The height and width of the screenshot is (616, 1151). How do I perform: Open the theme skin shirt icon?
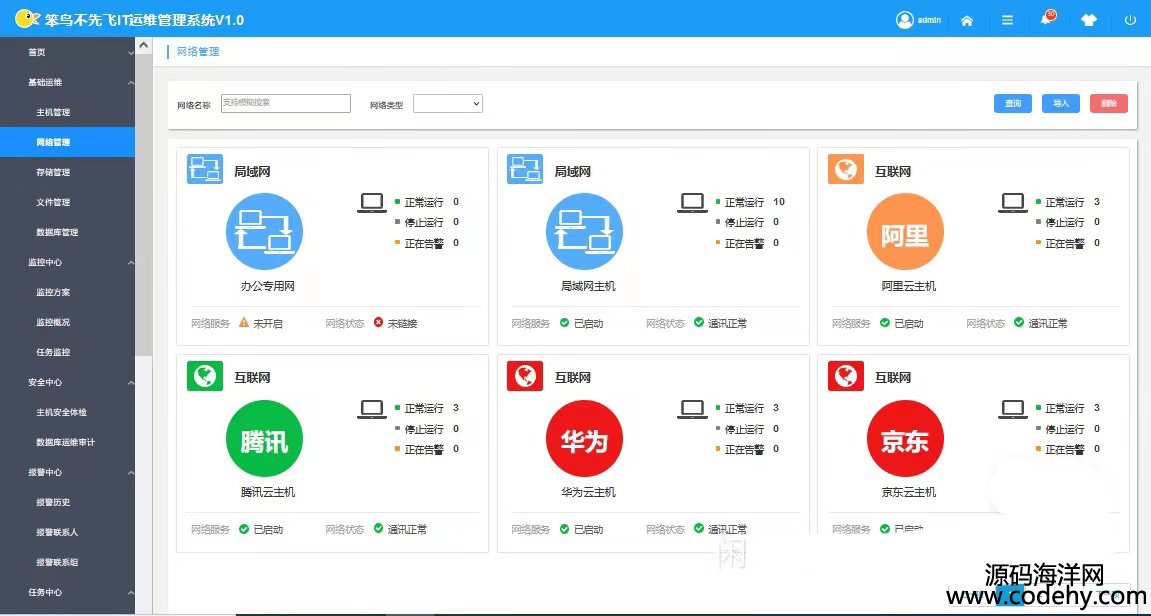pos(1089,21)
